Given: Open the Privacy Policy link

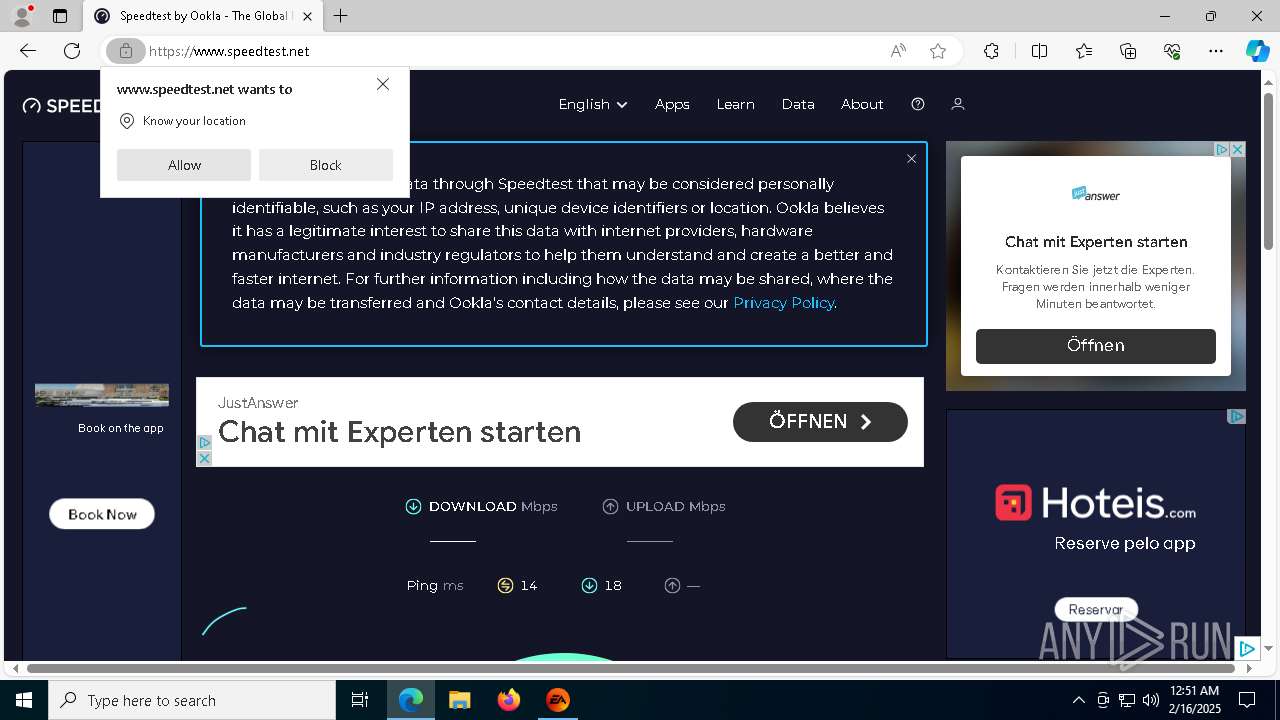Looking at the screenshot, I should coord(783,302).
